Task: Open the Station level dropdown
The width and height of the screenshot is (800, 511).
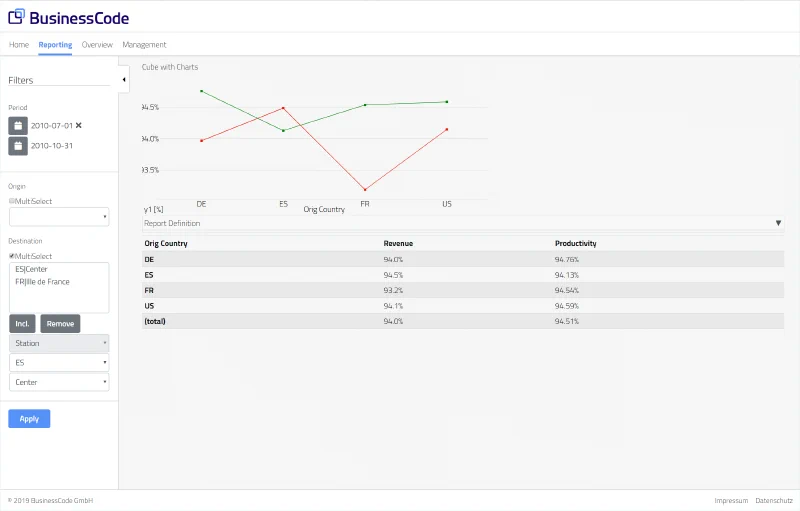Action: (x=59, y=343)
